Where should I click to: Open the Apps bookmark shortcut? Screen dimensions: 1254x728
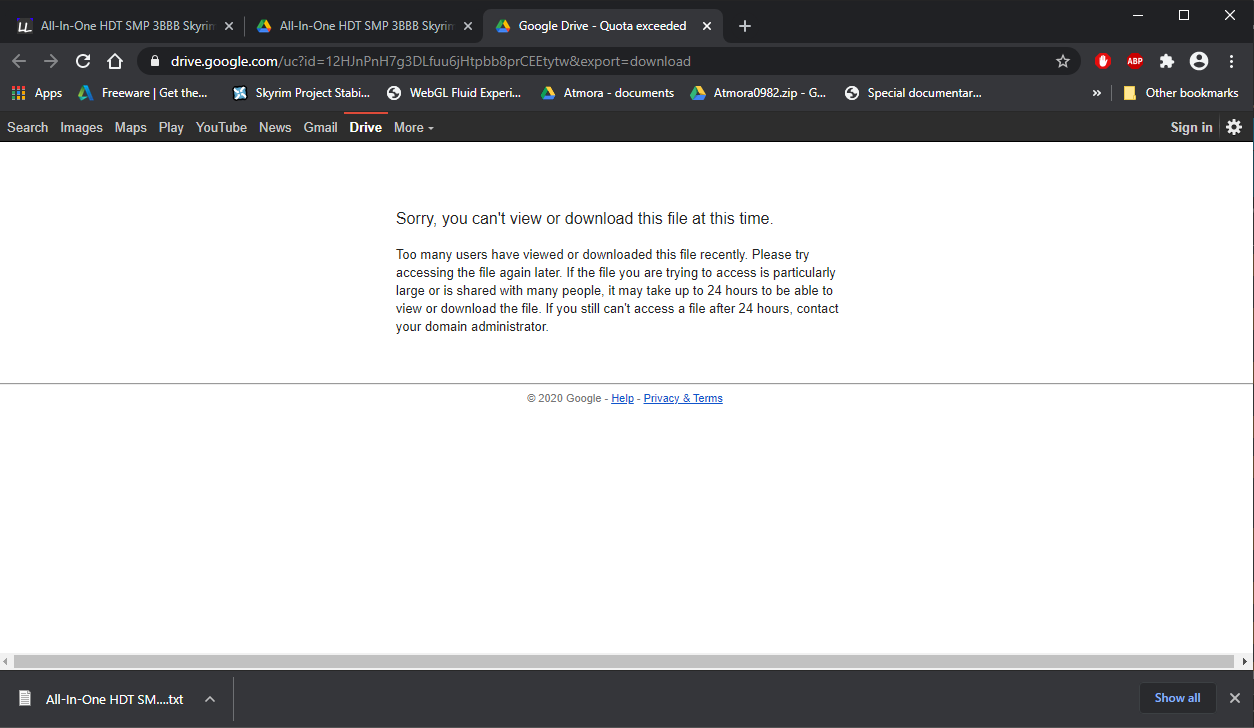(x=37, y=93)
